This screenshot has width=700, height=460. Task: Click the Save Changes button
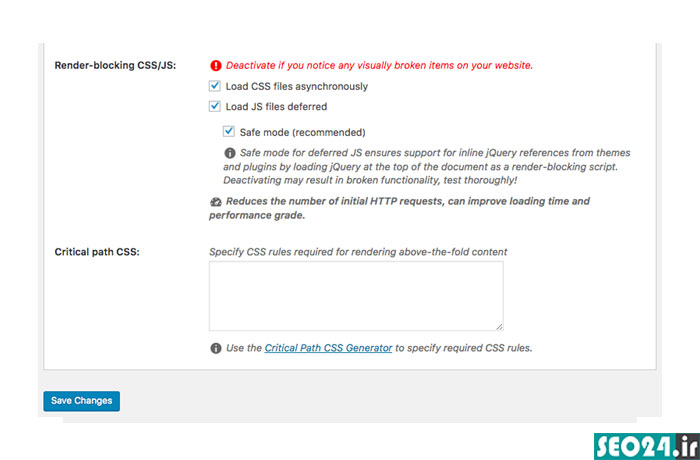[82, 401]
